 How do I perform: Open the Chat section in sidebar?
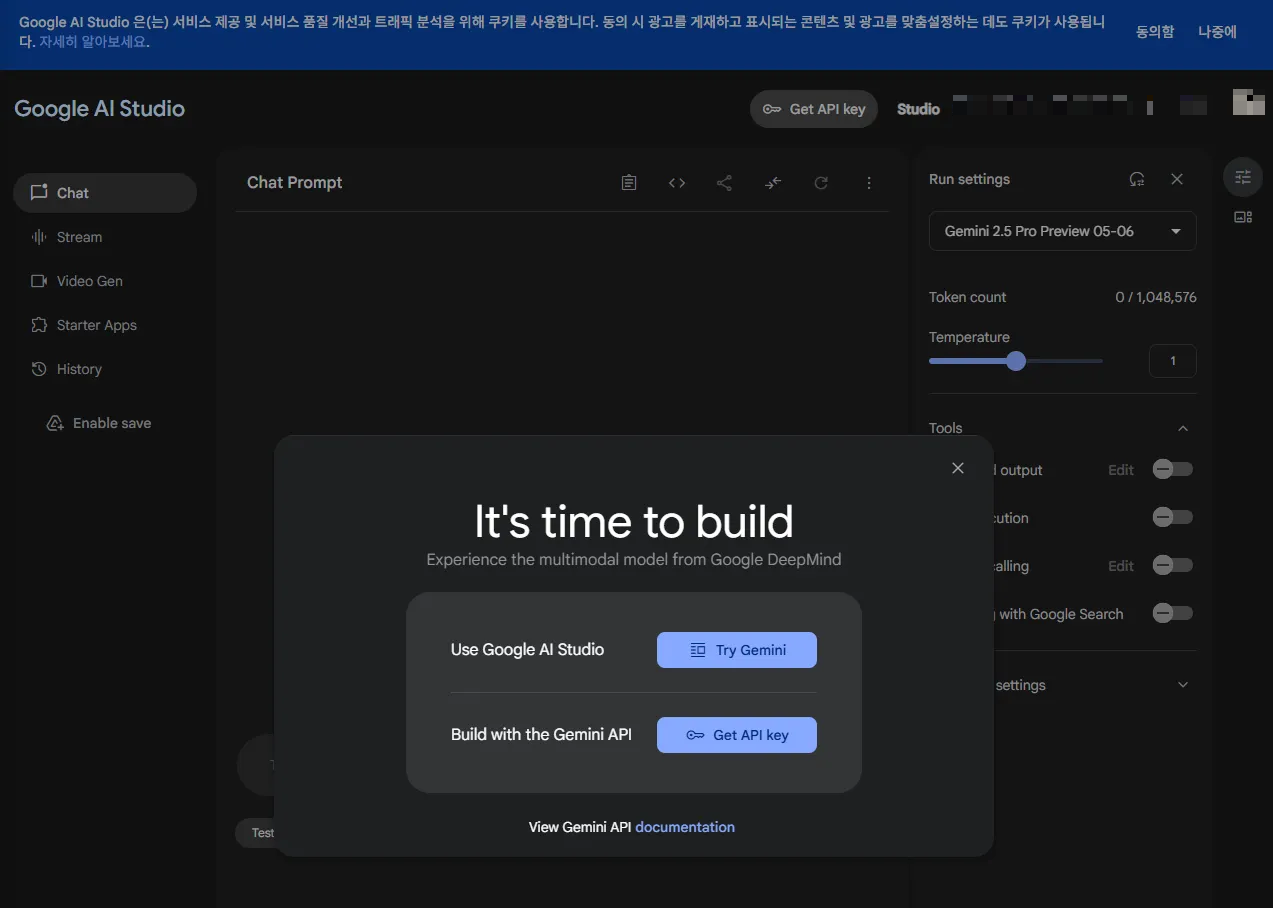click(x=105, y=193)
